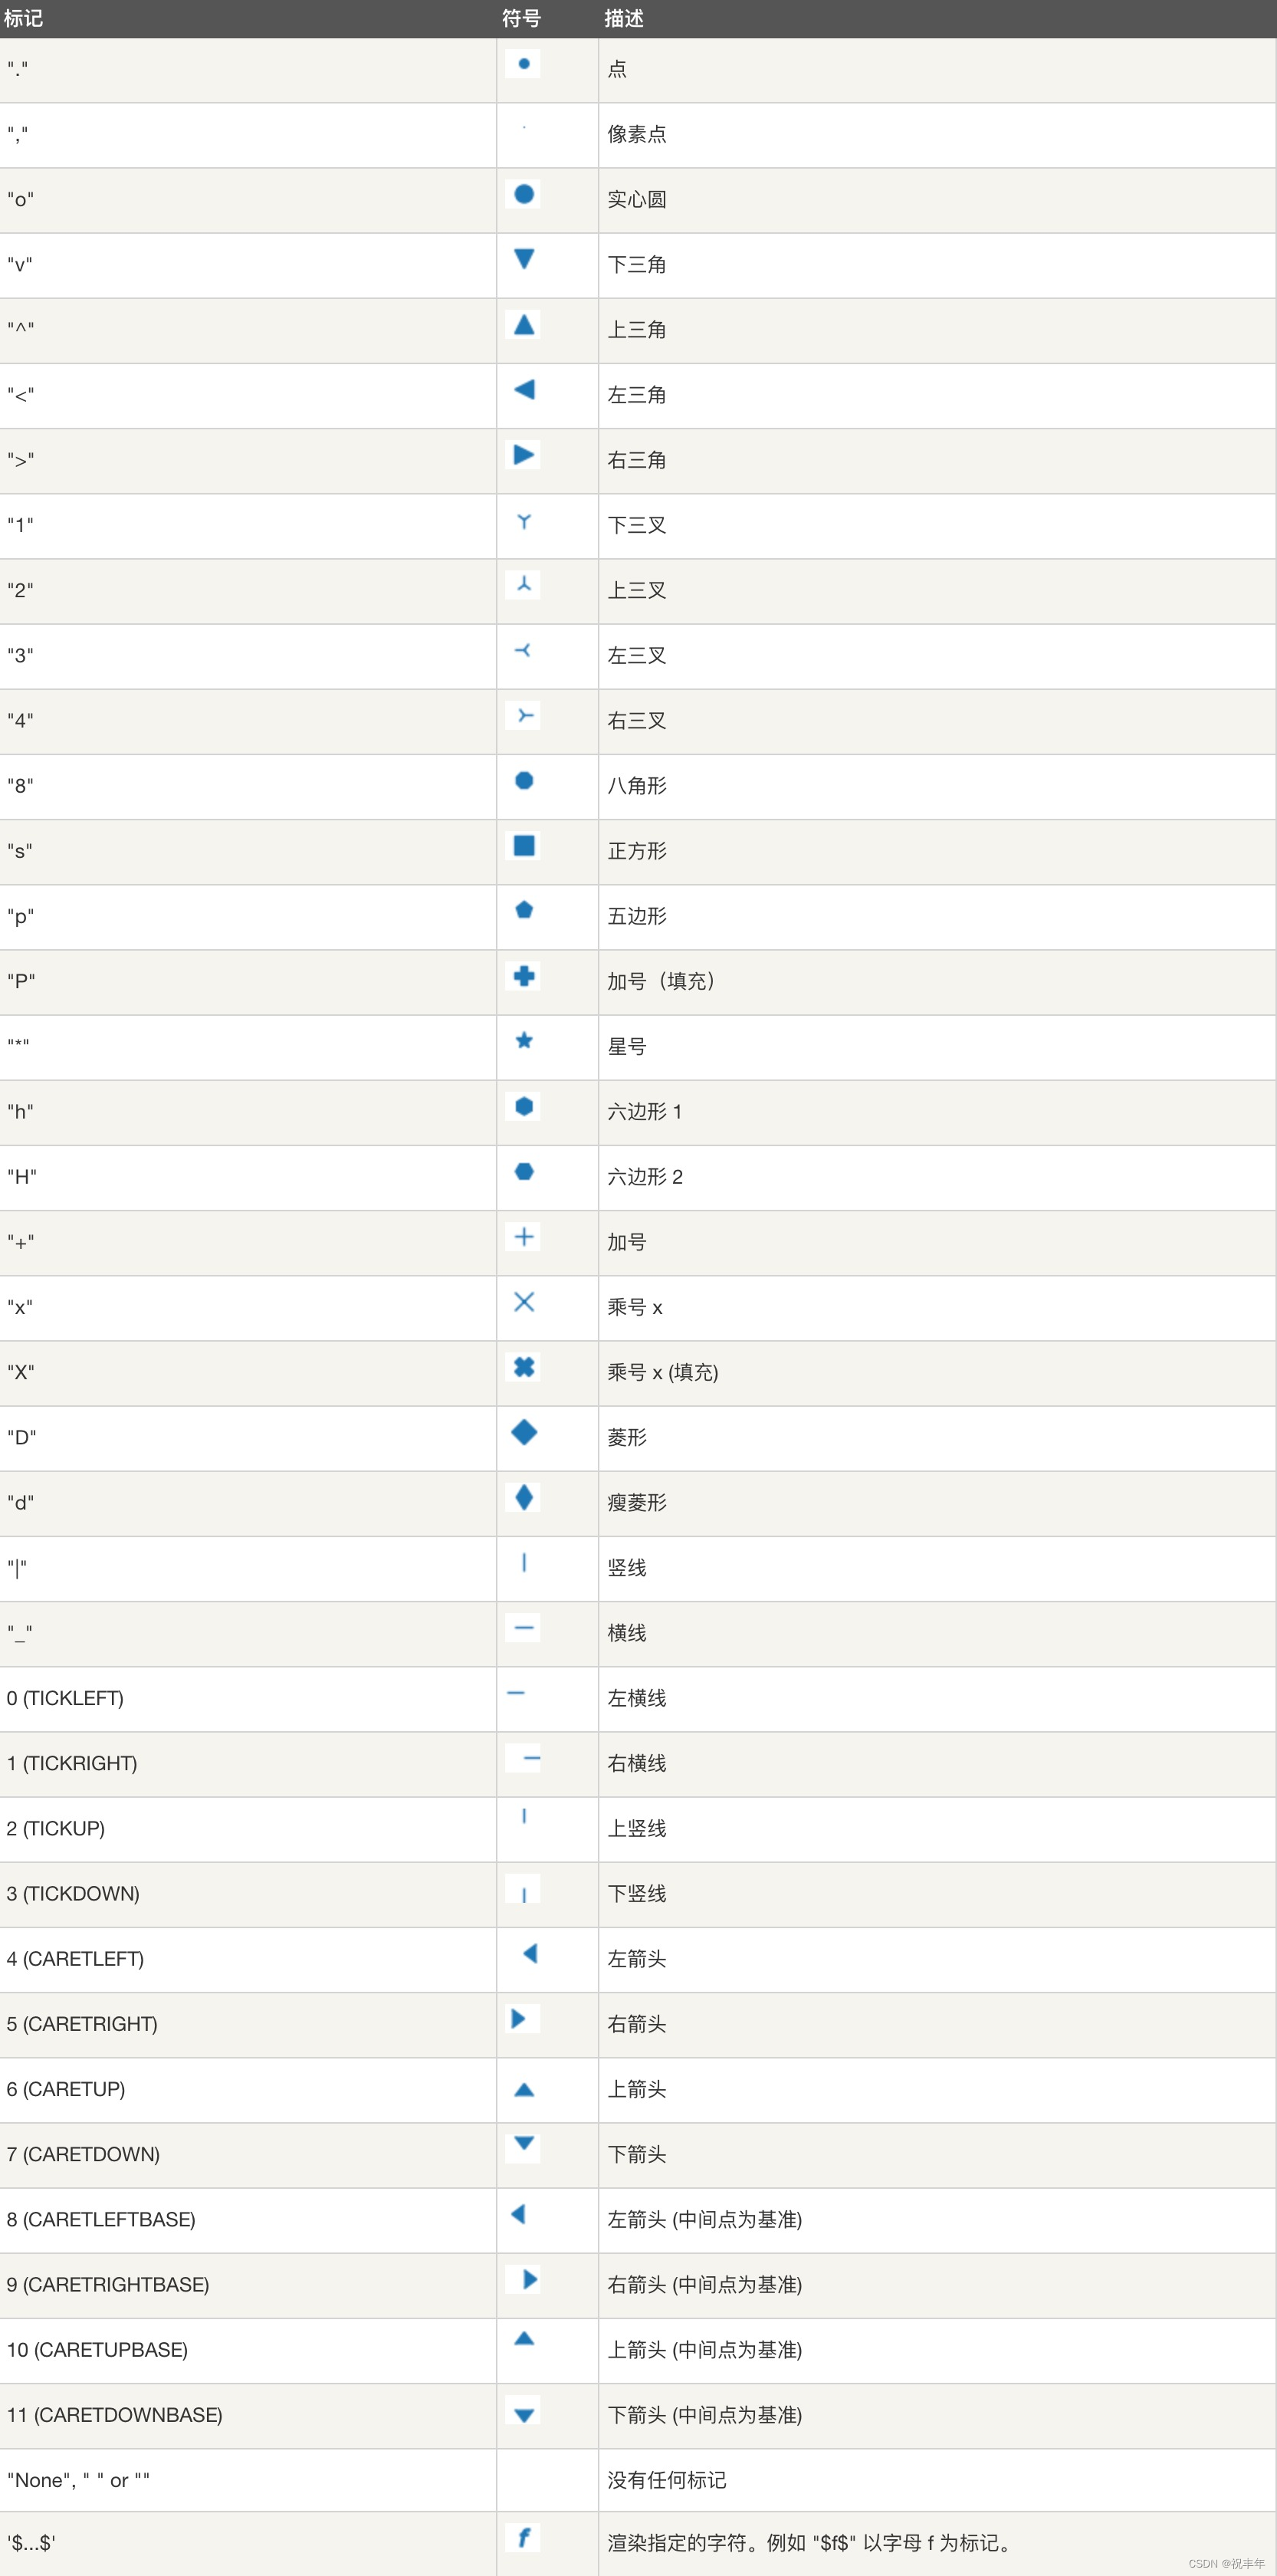This screenshot has height=2576, width=1277.
Task: Click the 标记 column header
Action: click(23, 18)
